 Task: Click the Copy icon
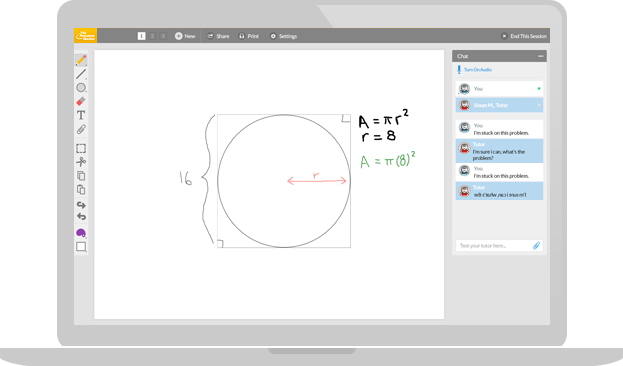tap(81, 176)
